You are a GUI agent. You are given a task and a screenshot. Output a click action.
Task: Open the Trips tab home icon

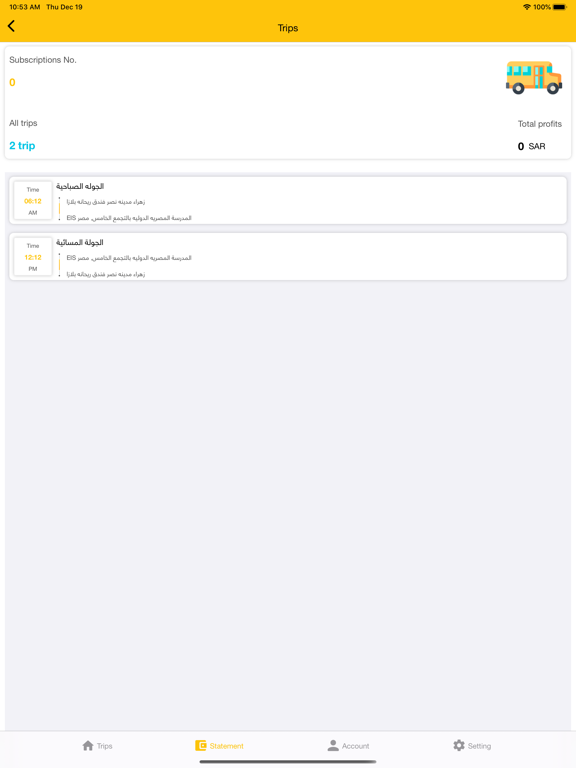(88, 745)
